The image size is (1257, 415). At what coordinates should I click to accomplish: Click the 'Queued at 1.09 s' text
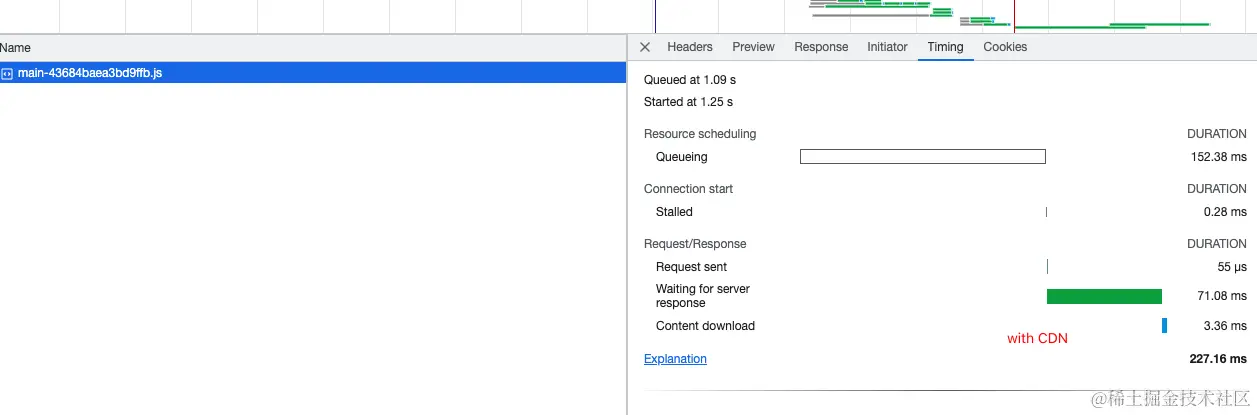click(690, 80)
